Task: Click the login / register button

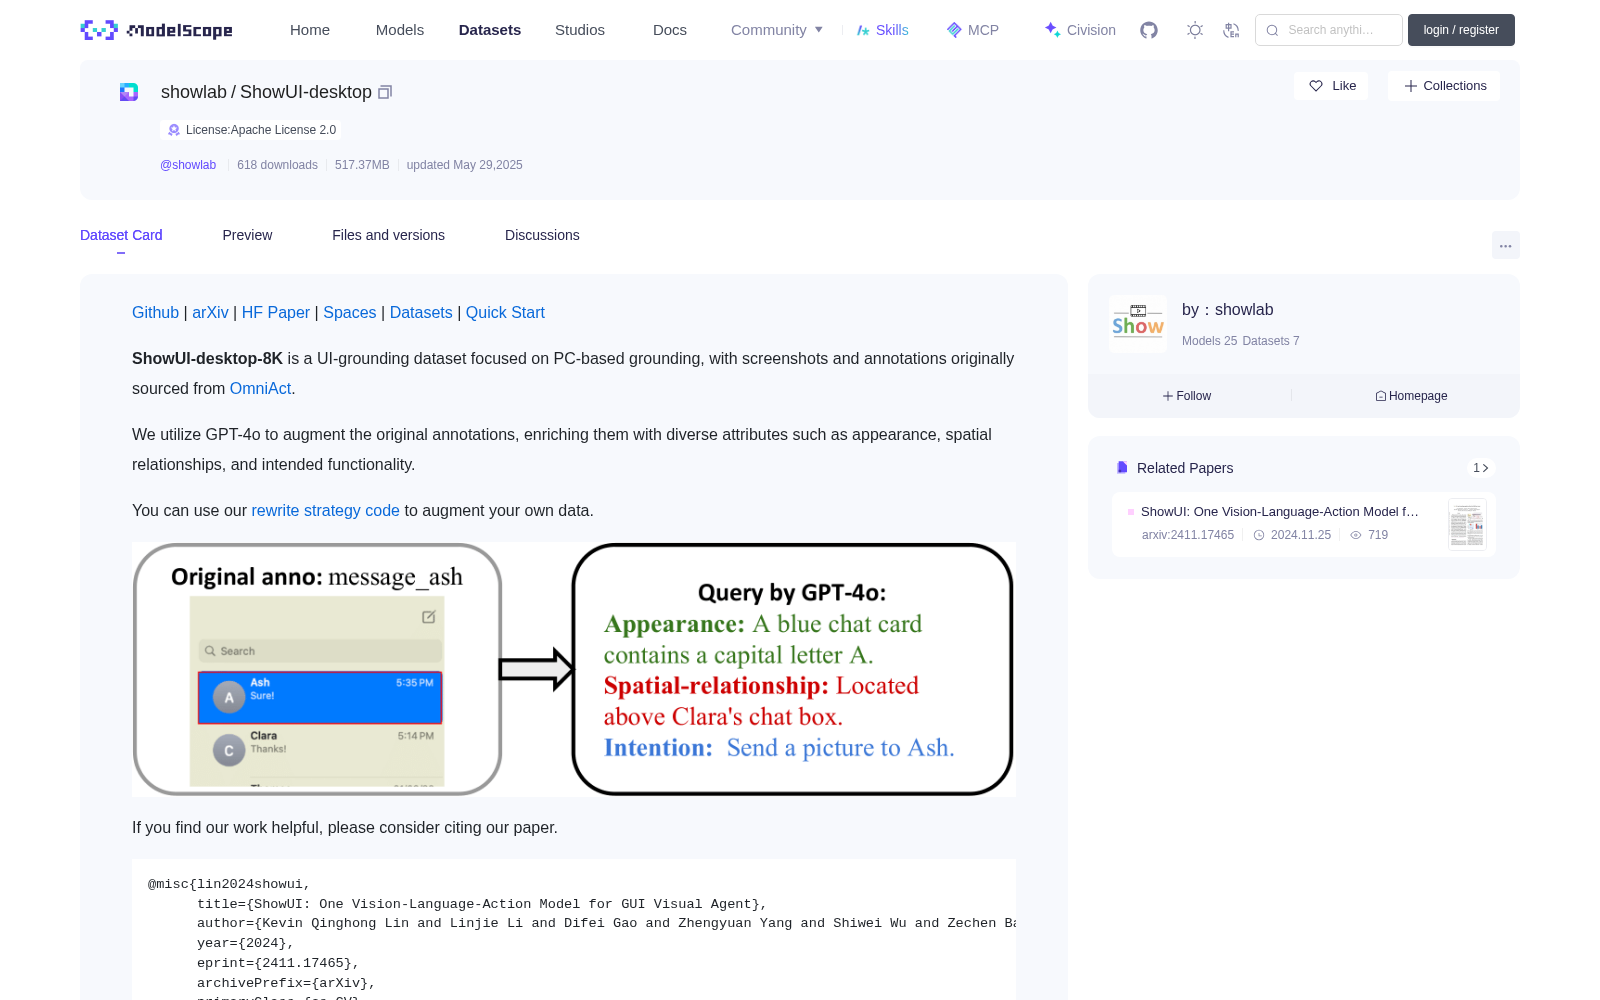Action: coord(1461,30)
